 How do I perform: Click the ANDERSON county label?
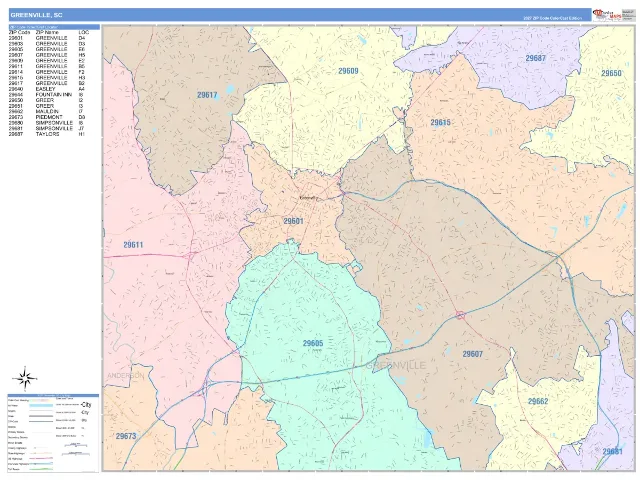click(x=125, y=376)
